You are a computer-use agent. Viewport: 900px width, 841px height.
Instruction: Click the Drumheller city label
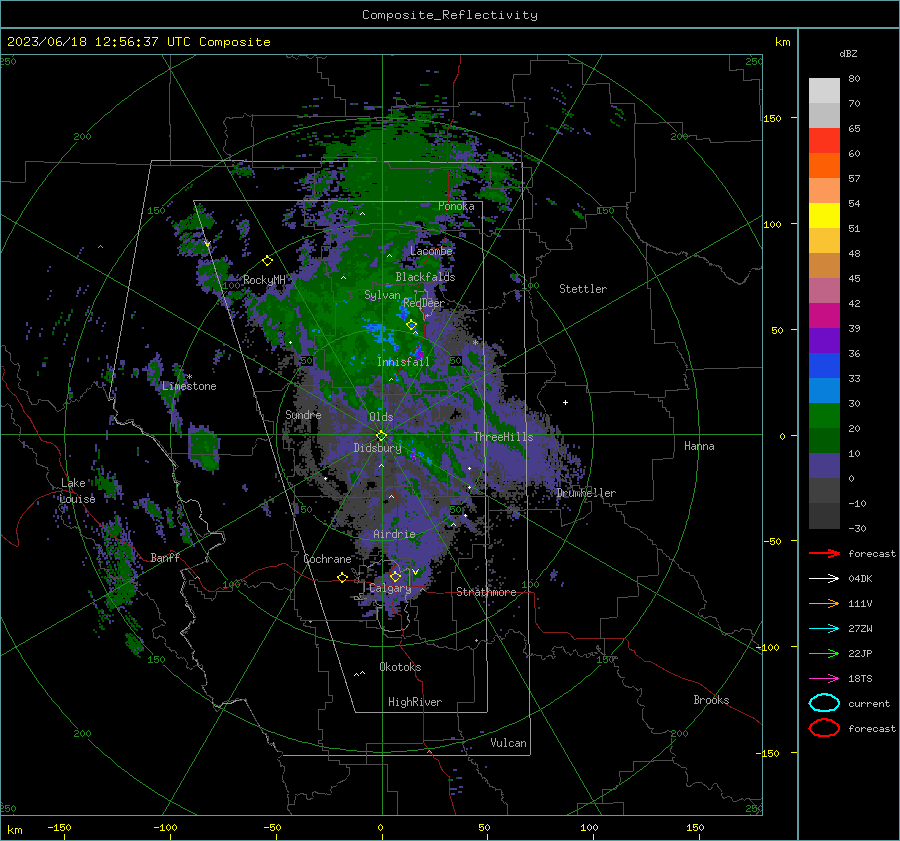586,493
